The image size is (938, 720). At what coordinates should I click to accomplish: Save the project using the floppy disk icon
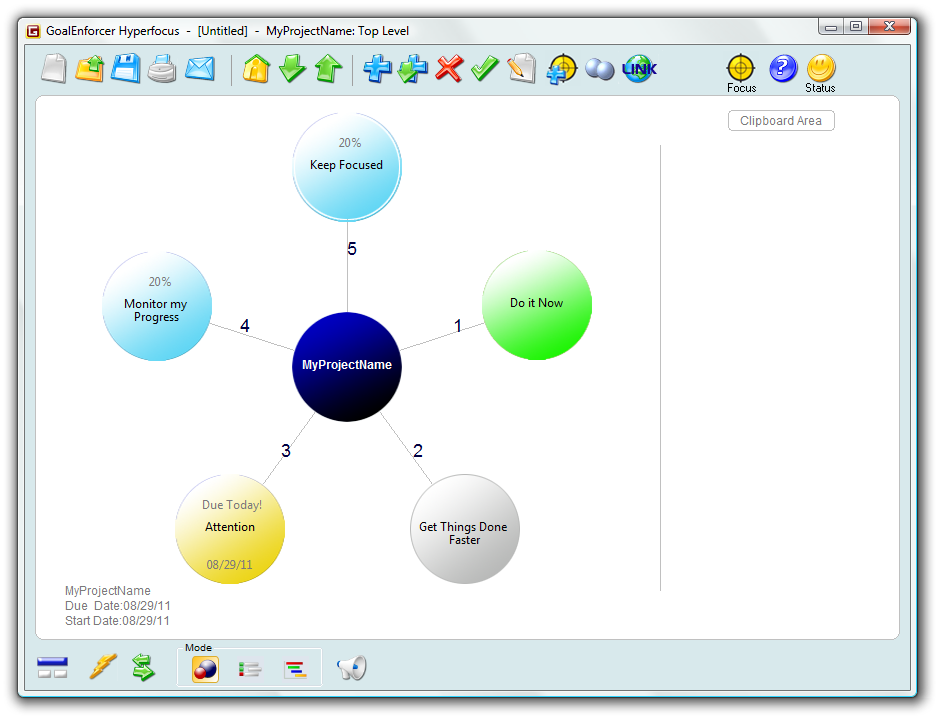126,69
